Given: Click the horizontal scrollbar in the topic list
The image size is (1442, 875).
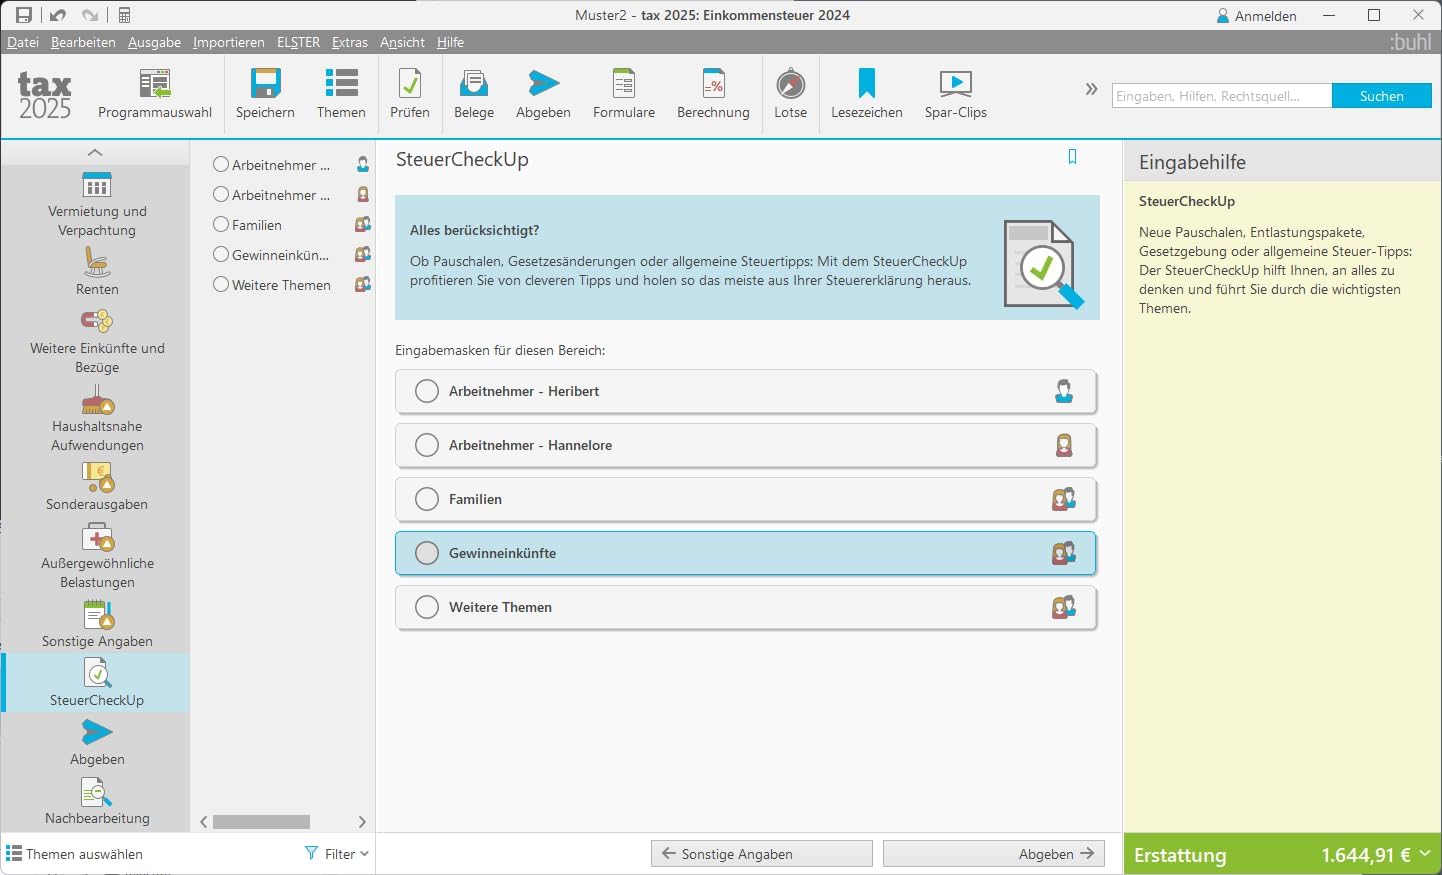Looking at the screenshot, I should [x=261, y=822].
